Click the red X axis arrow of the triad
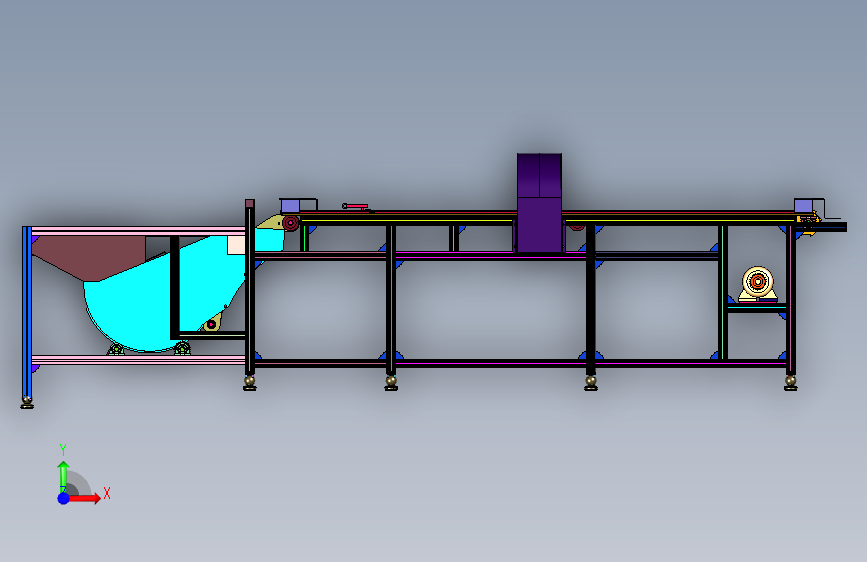 tap(84, 498)
